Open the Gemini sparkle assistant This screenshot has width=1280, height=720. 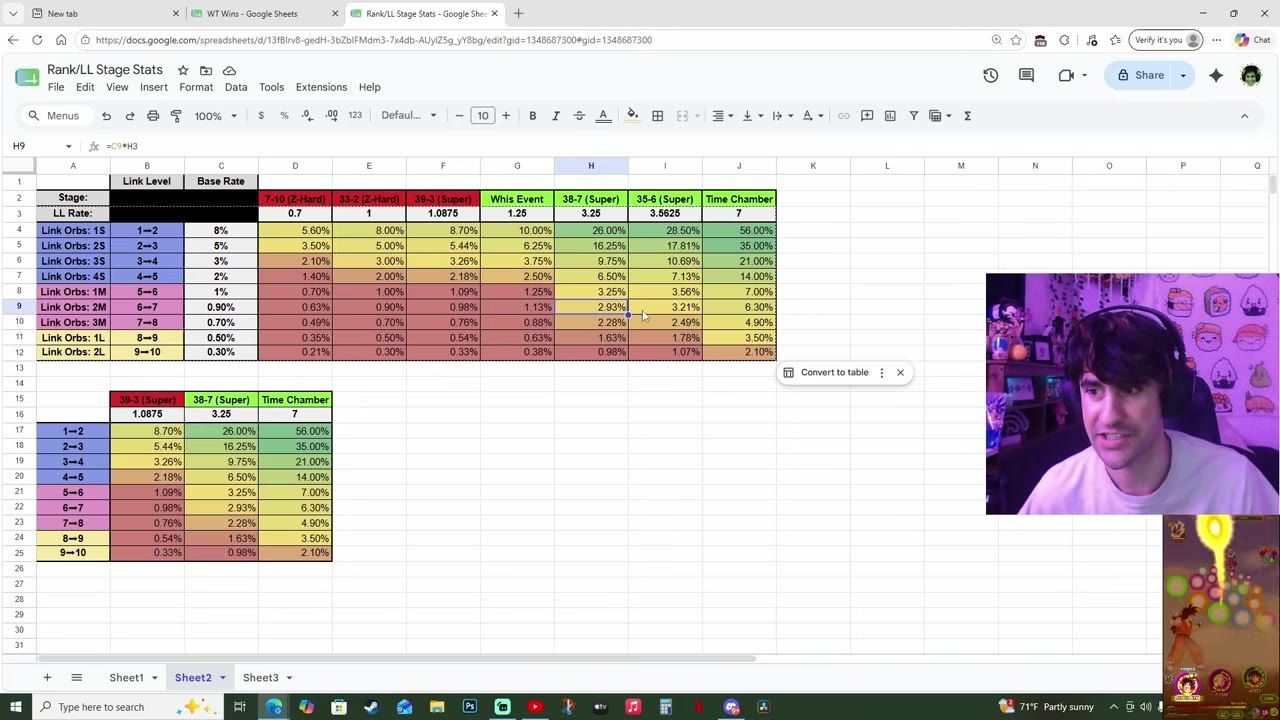pos(1216,75)
